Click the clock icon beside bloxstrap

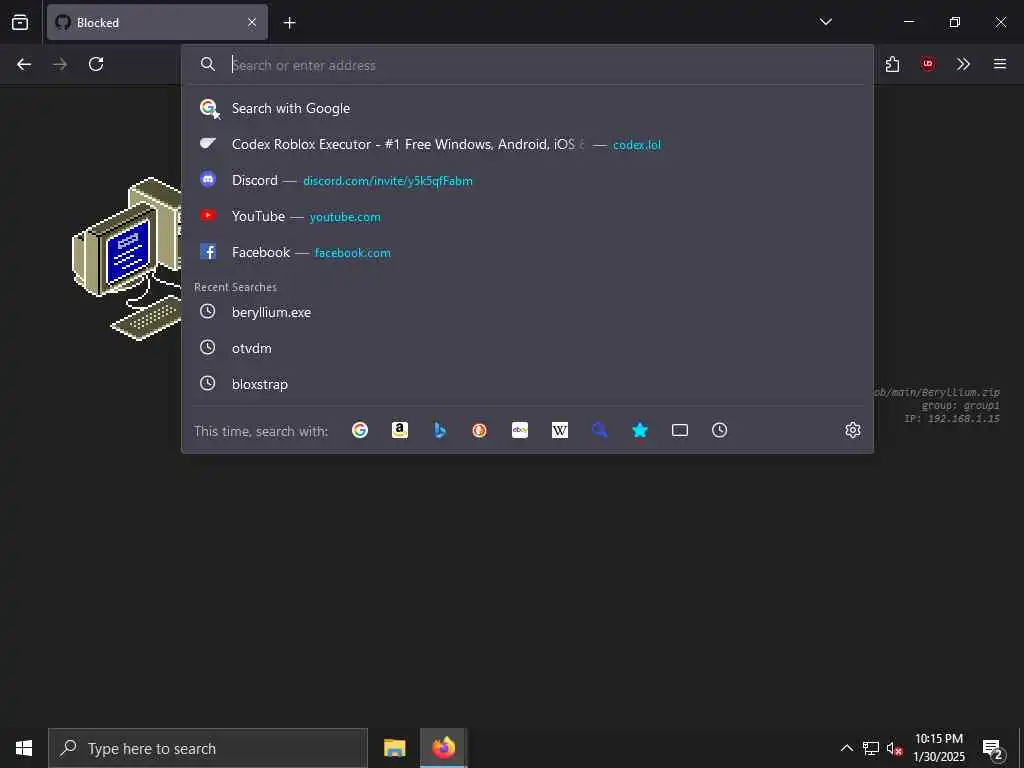(x=208, y=383)
